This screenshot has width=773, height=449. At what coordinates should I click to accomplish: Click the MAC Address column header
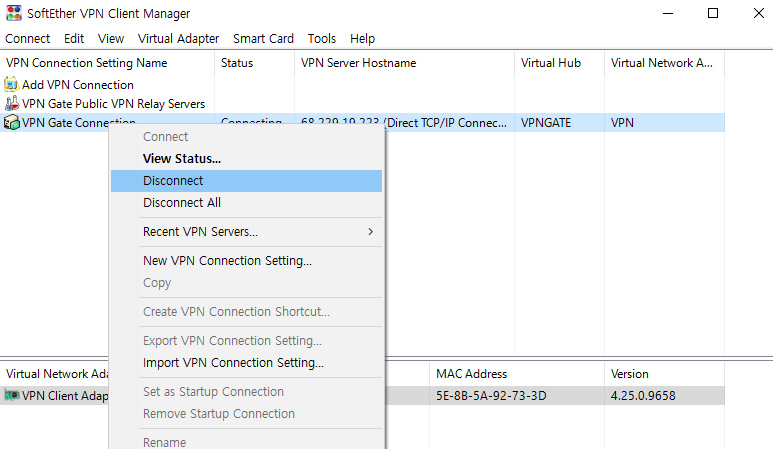point(517,374)
